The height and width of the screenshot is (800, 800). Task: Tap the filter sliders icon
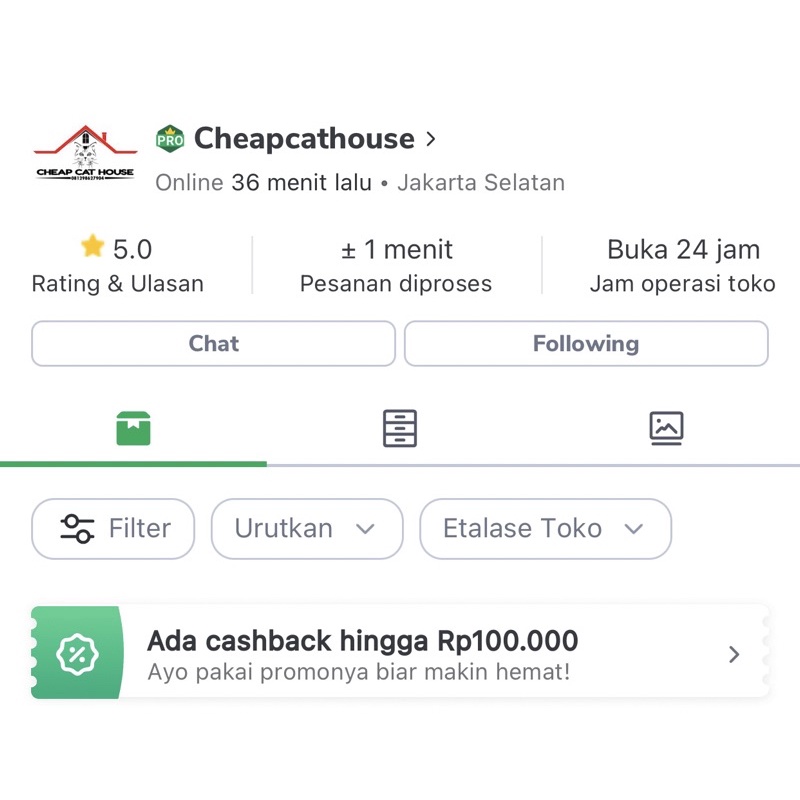coord(77,528)
